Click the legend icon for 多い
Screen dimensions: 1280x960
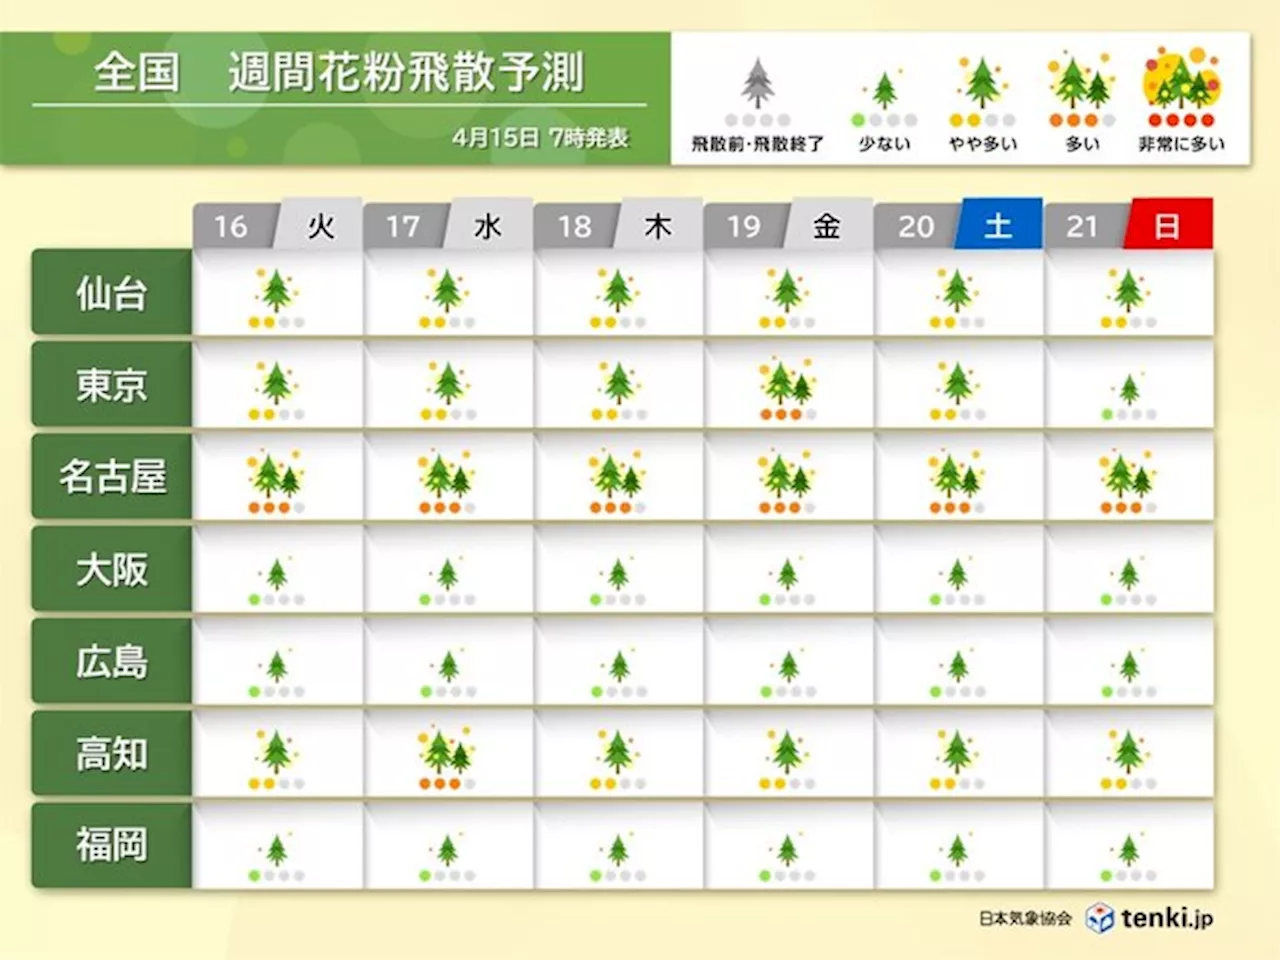click(1081, 90)
